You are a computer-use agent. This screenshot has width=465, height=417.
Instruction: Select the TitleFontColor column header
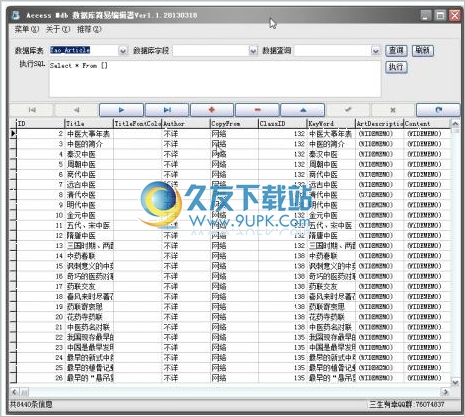[x=137, y=124]
